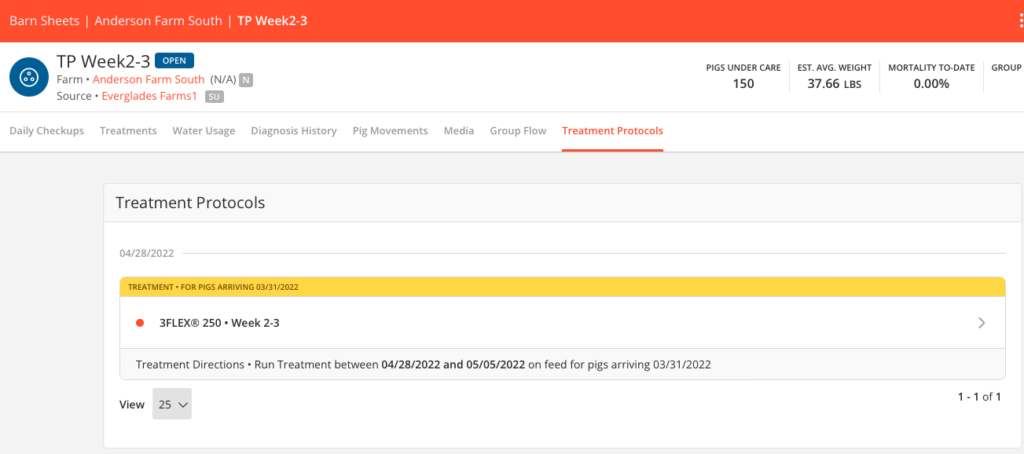Viewport: 1024px width, 454px height.
Task: Click the GROUP stat label at far right
Action: tap(1006, 68)
